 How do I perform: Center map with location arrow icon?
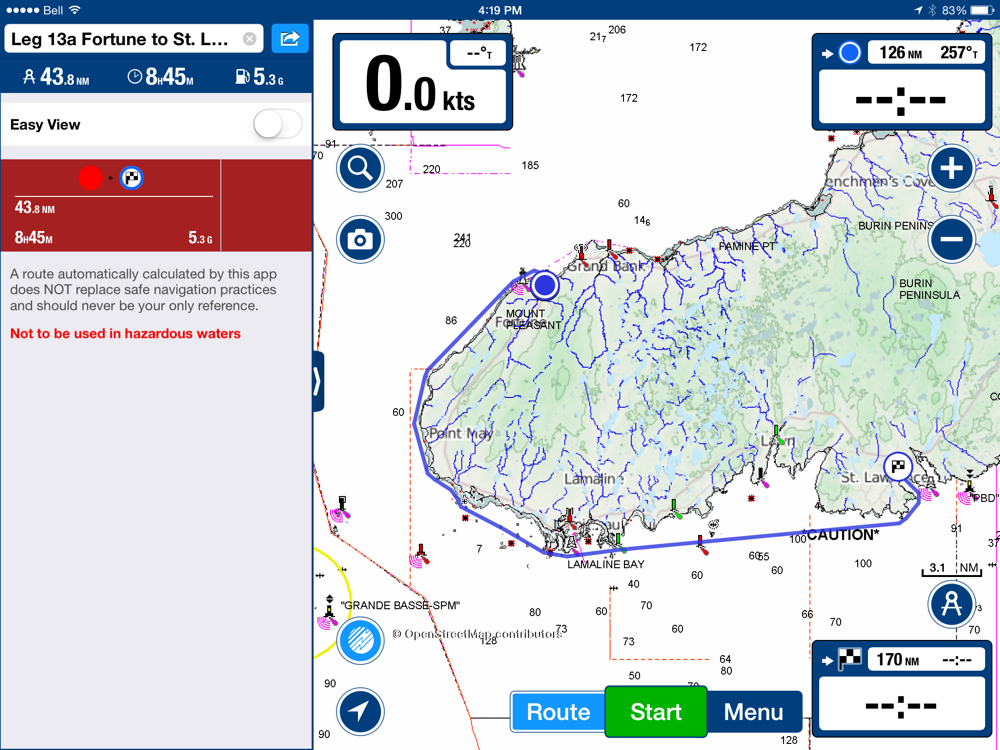[x=360, y=711]
